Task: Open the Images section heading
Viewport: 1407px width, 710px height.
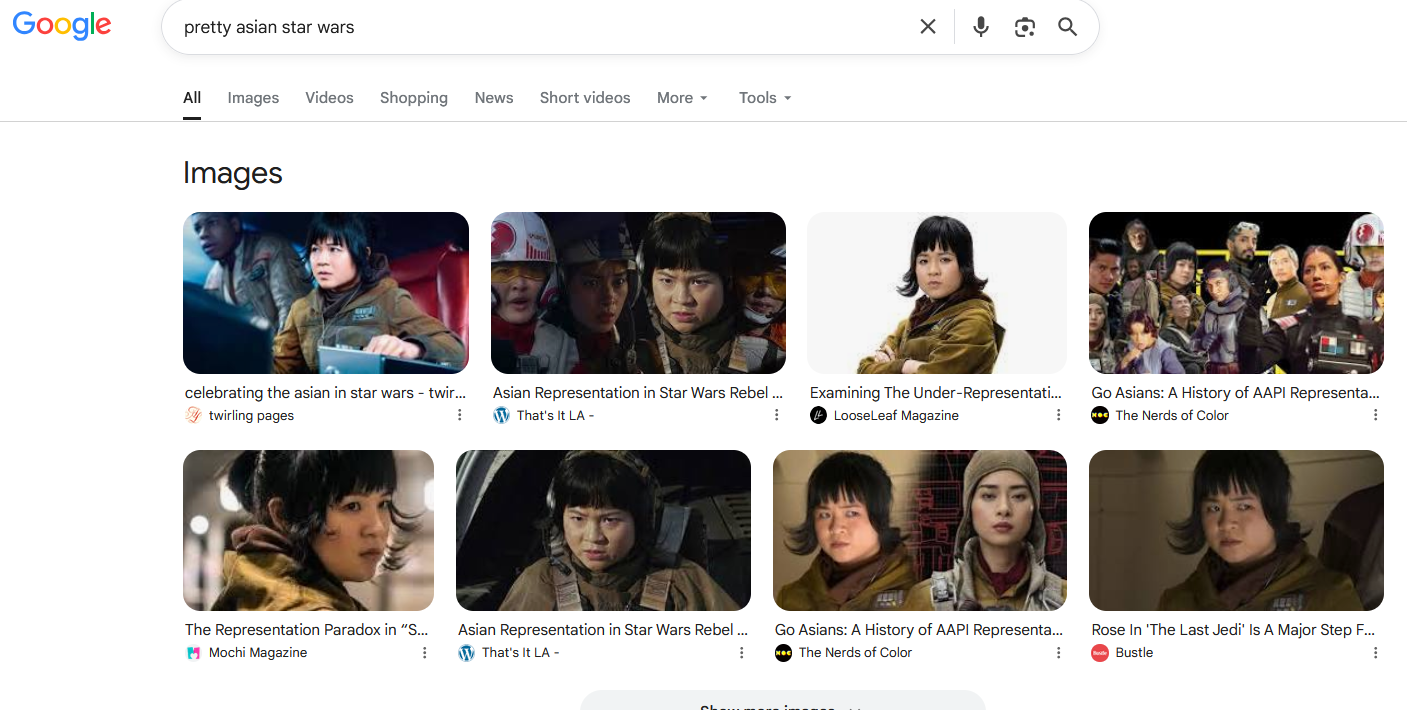Action: tap(233, 173)
